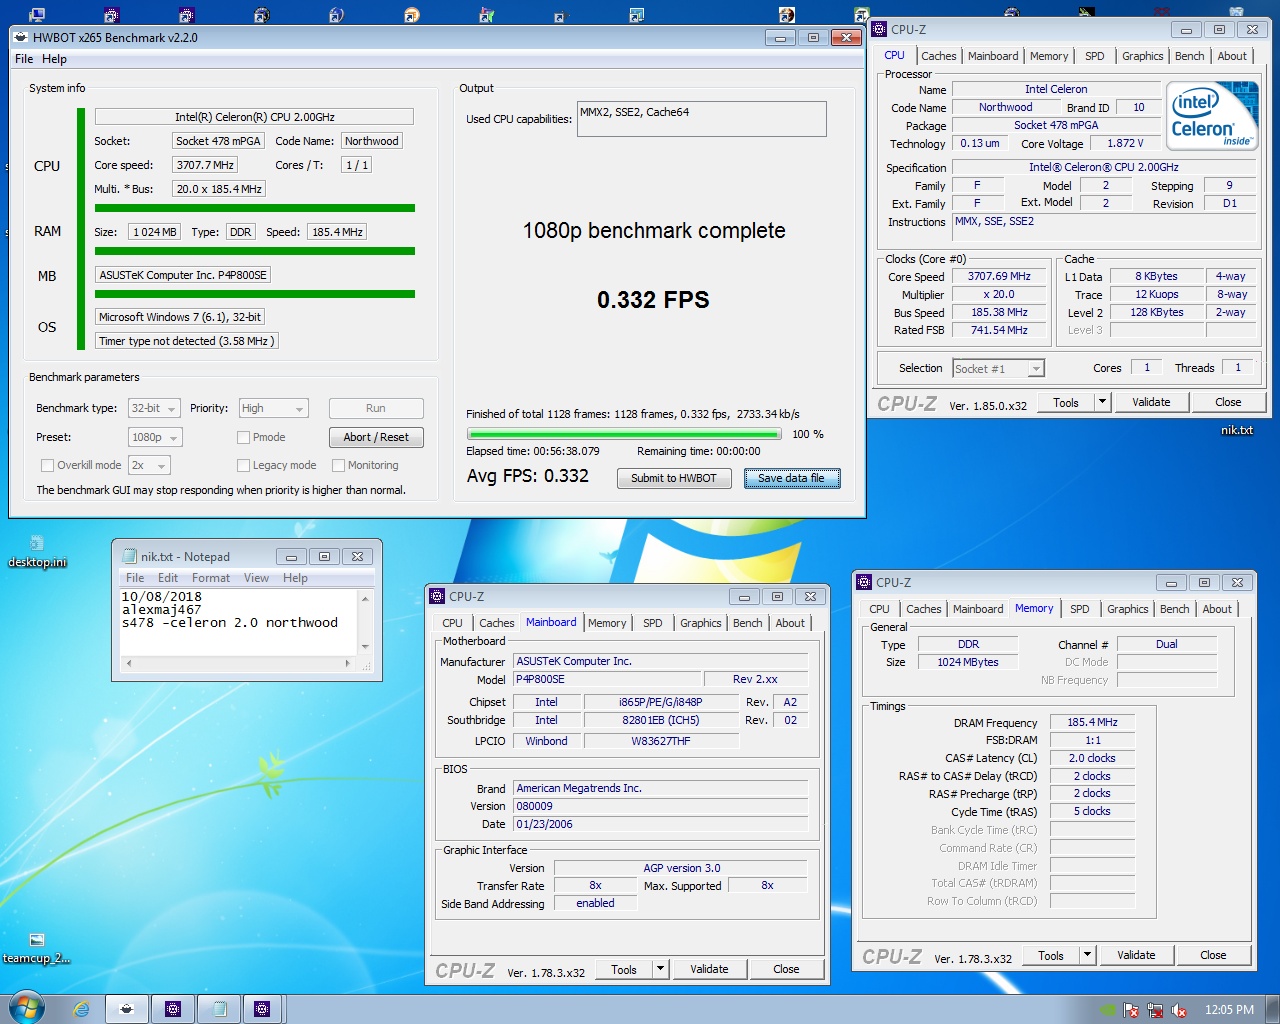Viewport: 1280px width, 1024px height.
Task: Launch Internet Explorer from taskbar
Action: 81,1009
